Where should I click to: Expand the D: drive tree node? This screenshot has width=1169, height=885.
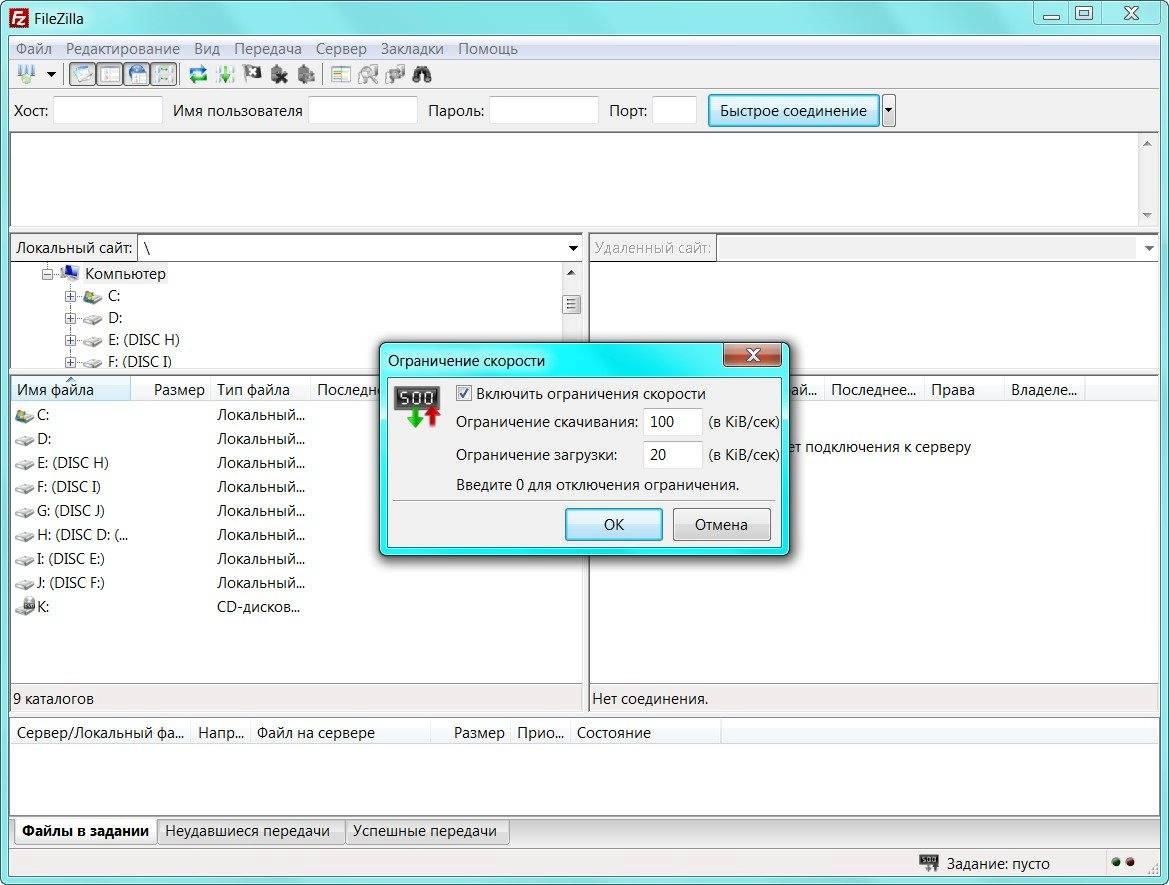click(x=70, y=318)
